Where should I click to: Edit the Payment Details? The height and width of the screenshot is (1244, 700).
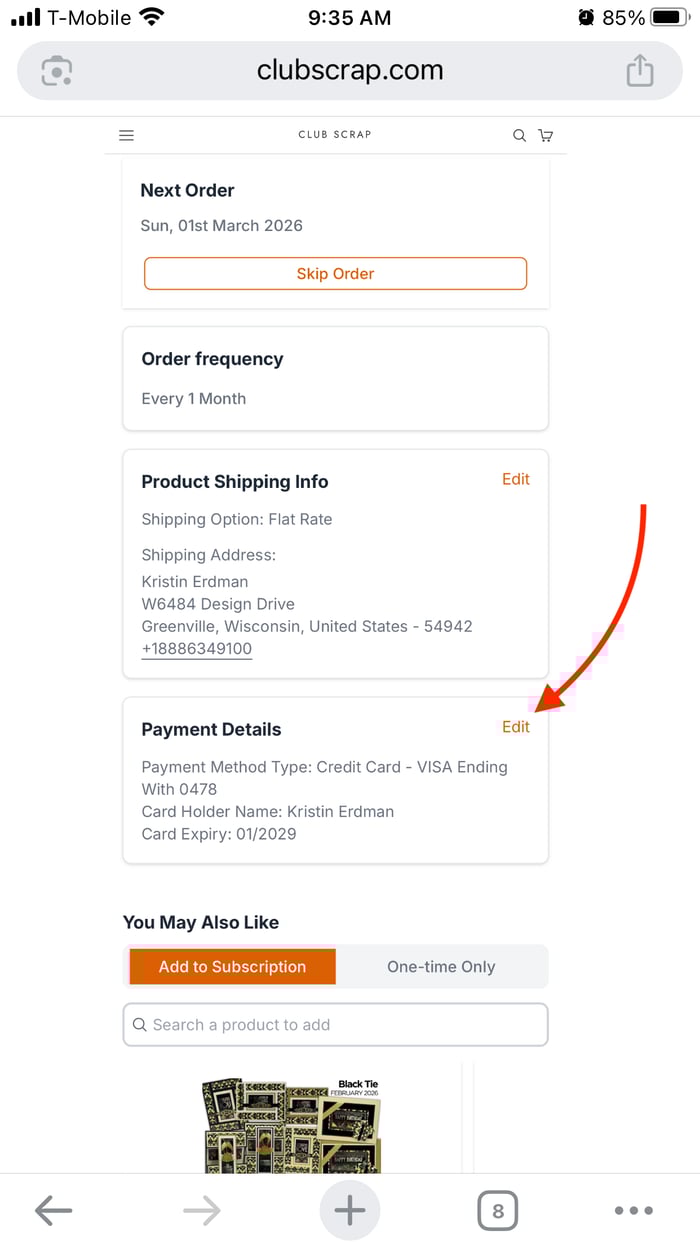pos(516,727)
